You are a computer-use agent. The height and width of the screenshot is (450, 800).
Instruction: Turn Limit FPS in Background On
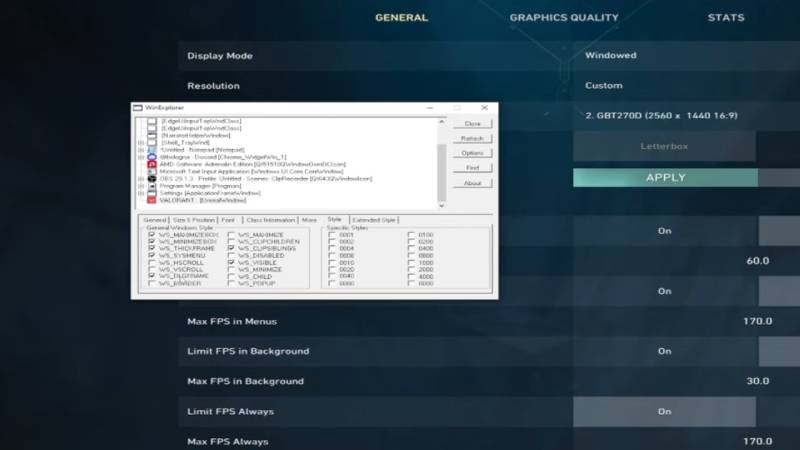click(664, 351)
